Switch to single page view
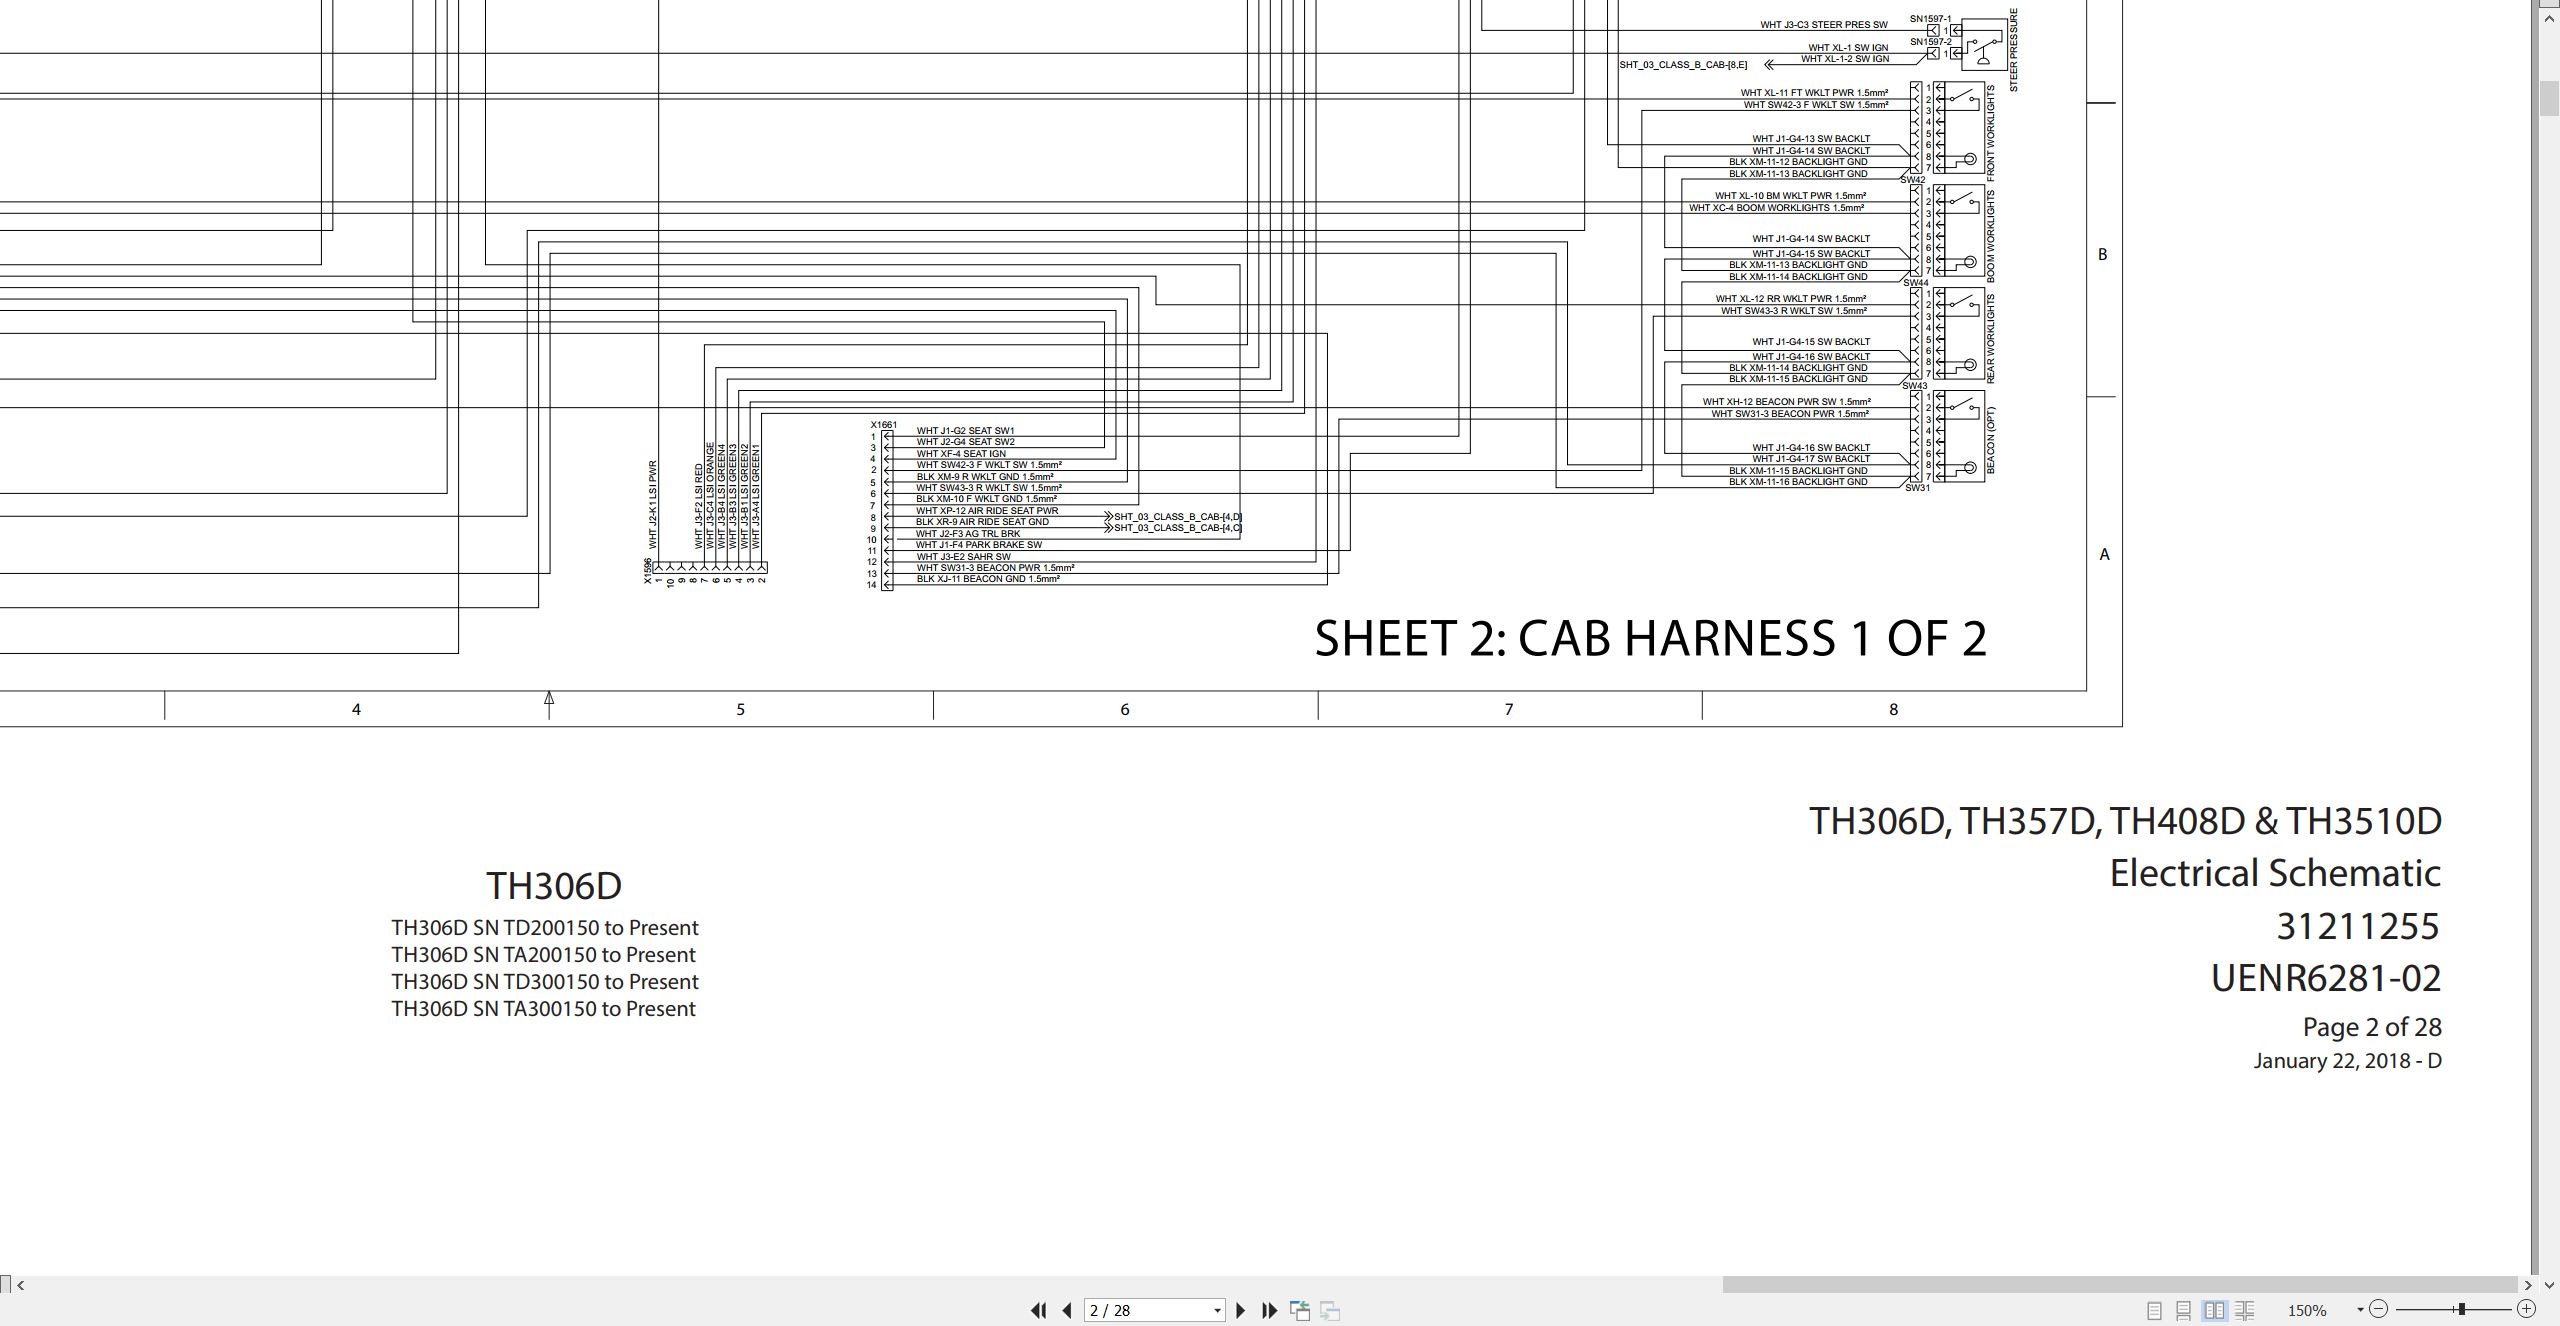2560x1326 pixels. click(x=2155, y=1310)
